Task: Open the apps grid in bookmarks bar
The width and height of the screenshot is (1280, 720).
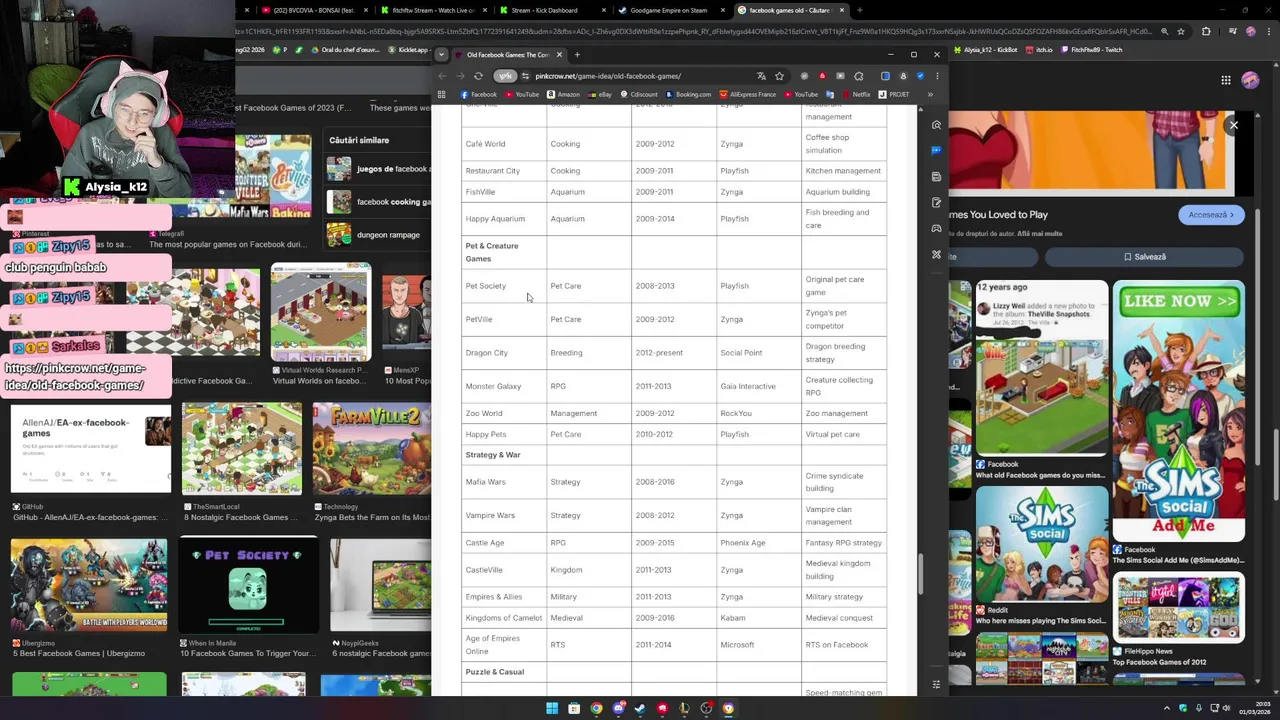Action: click(x=441, y=95)
